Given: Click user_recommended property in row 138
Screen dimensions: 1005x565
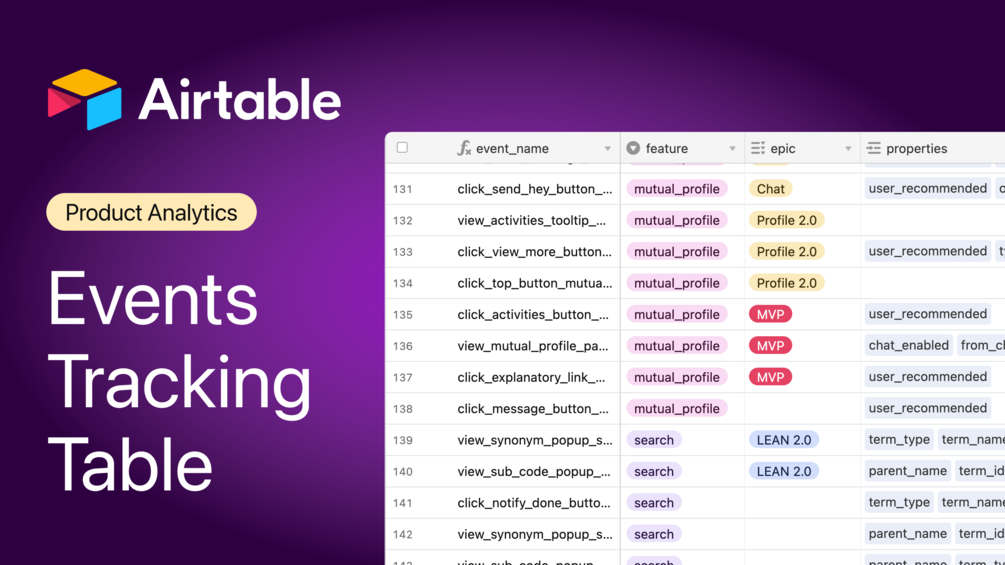Looking at the screenshot, I should pyautogui.click(x=927, y=408).
